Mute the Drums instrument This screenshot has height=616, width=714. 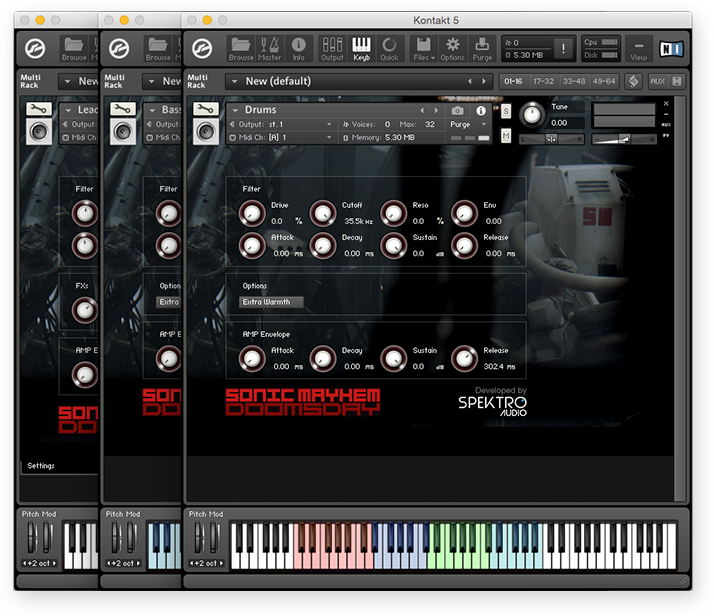pyautogui.click(x=506, y=135)
